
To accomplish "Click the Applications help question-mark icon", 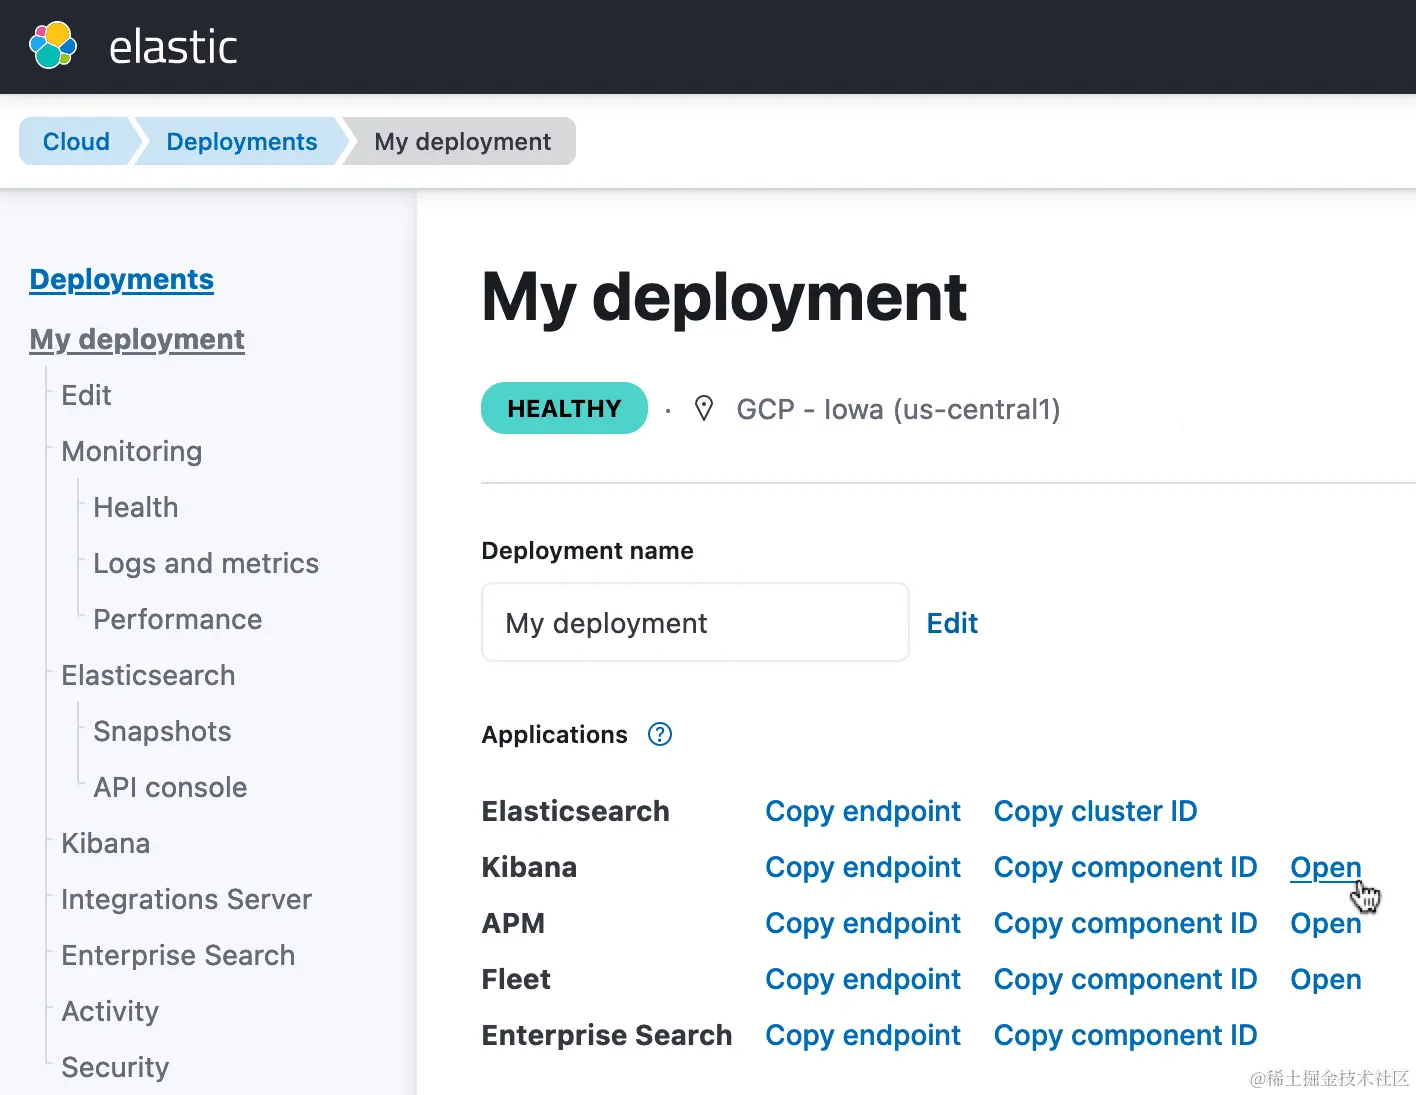I will pos(660,734).
